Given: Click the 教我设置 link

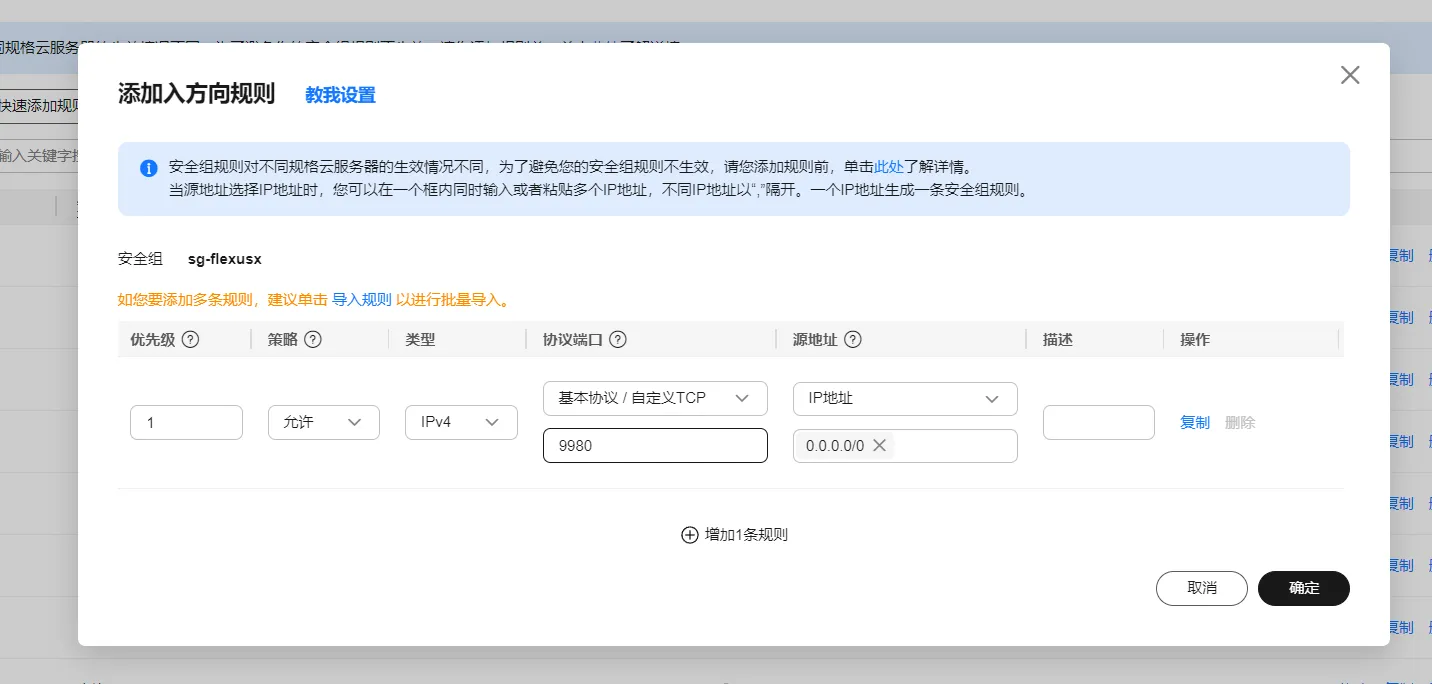Looking at the screenshot, I should click(340, 95).
